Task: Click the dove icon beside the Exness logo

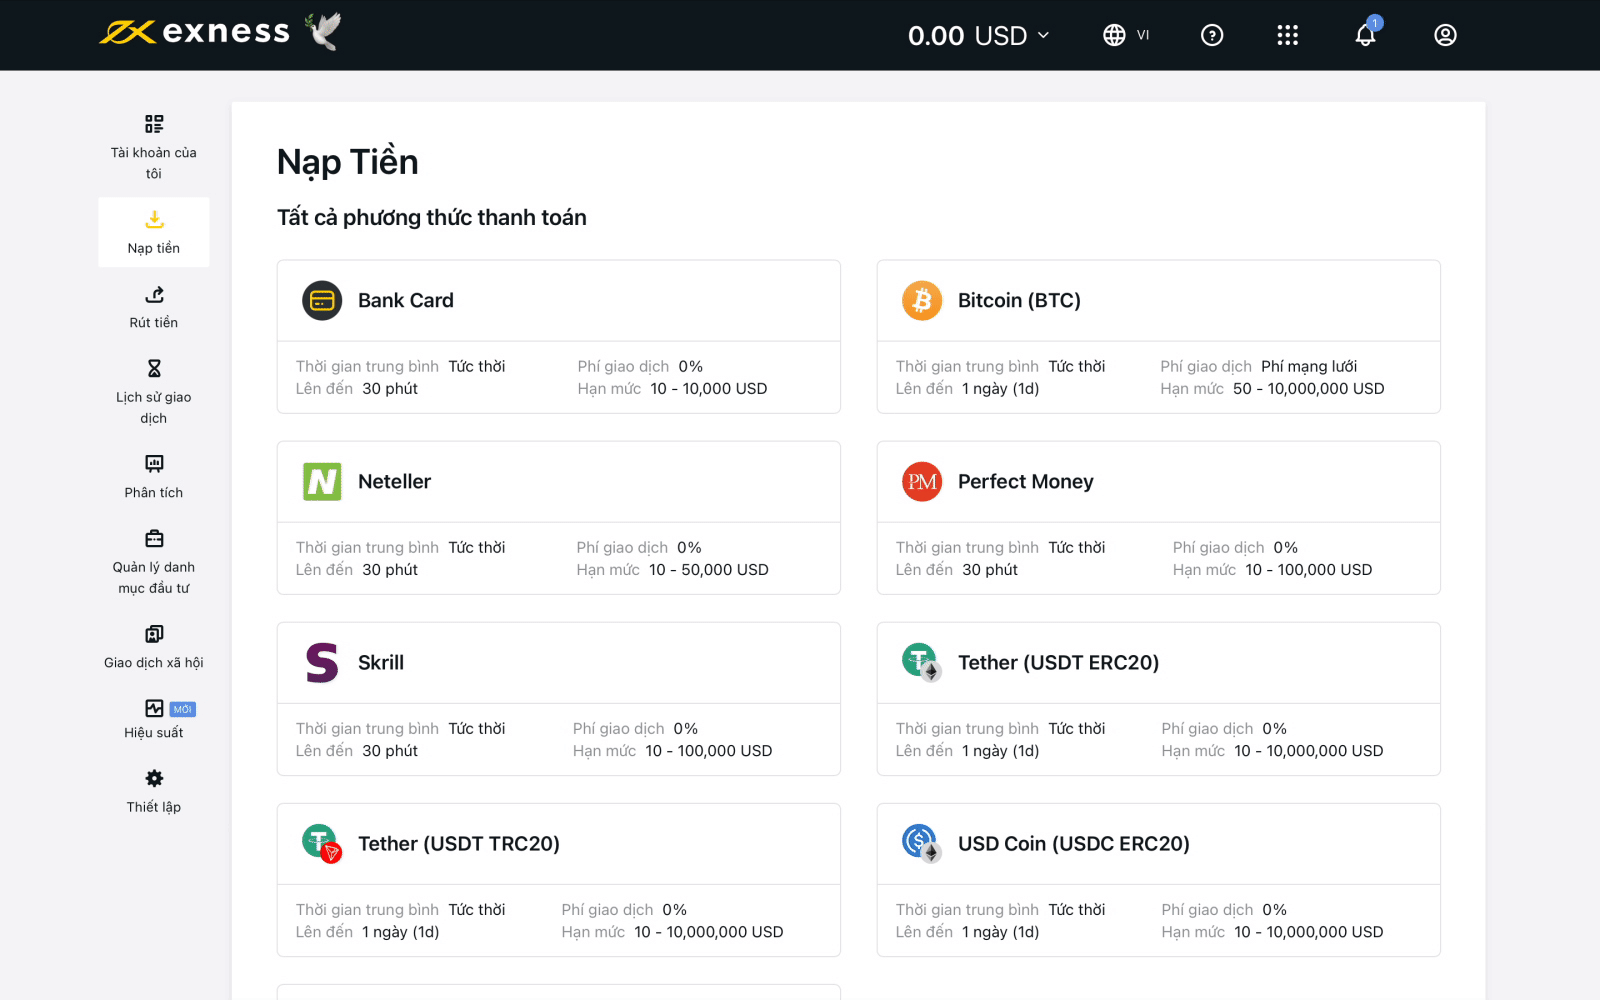Action: [x=324, y=31]
